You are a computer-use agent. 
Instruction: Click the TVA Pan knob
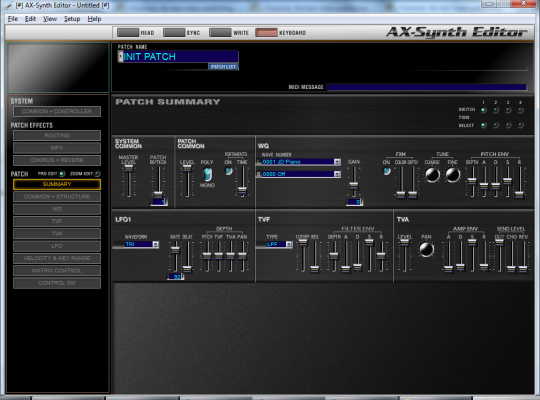426,249
